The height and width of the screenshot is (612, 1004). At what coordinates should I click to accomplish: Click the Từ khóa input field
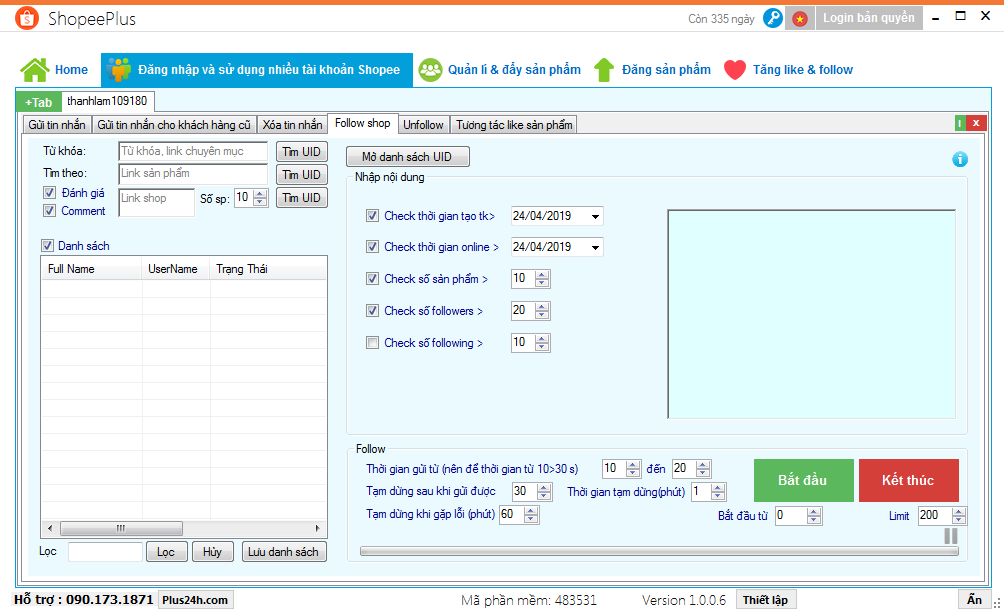pyautogui.click(x=193, y=151)
